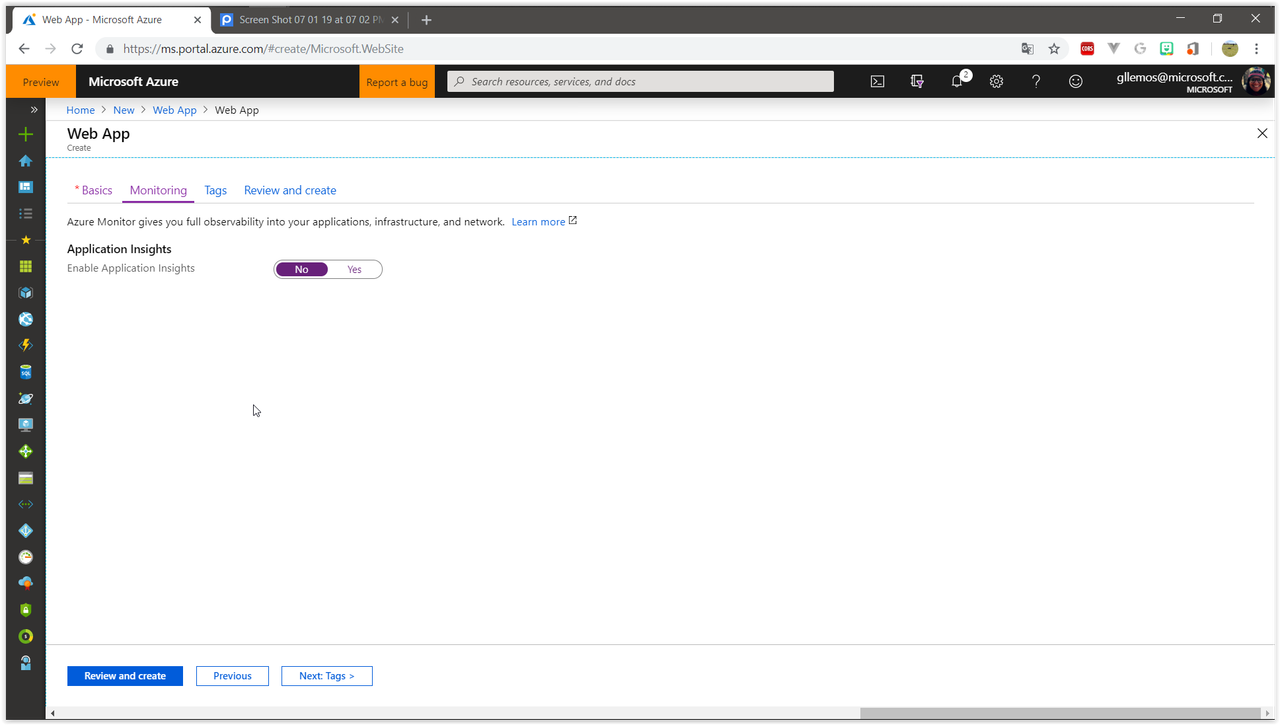Click the browser back arrow

(x=24, y=48)
